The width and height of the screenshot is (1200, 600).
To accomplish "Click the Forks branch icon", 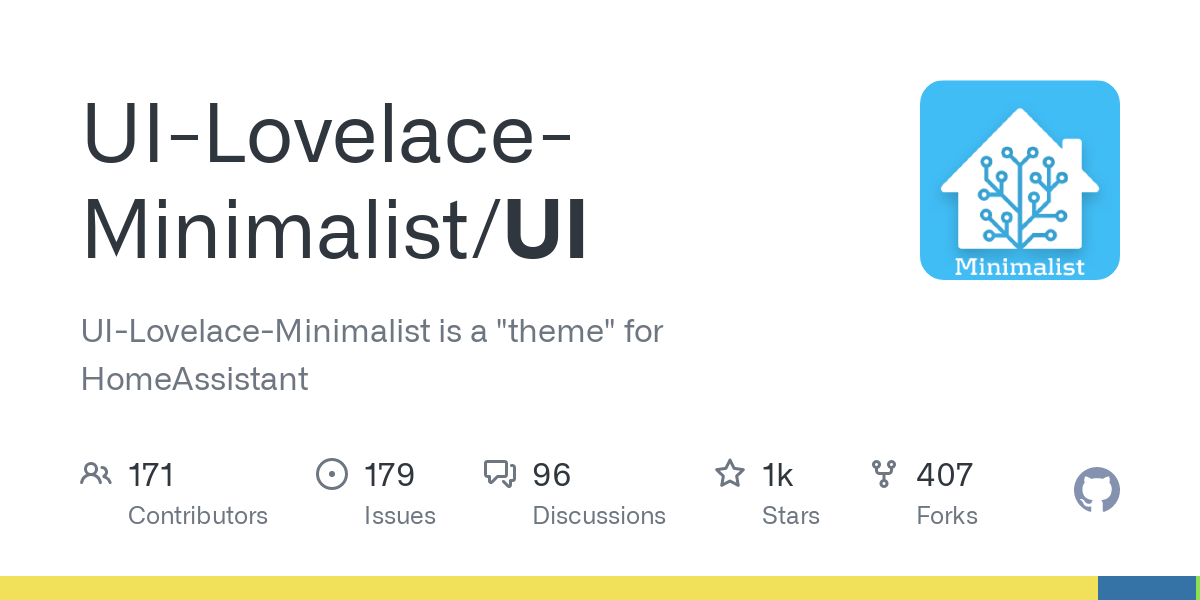I will pyautogui.click(x=884, y=474).
